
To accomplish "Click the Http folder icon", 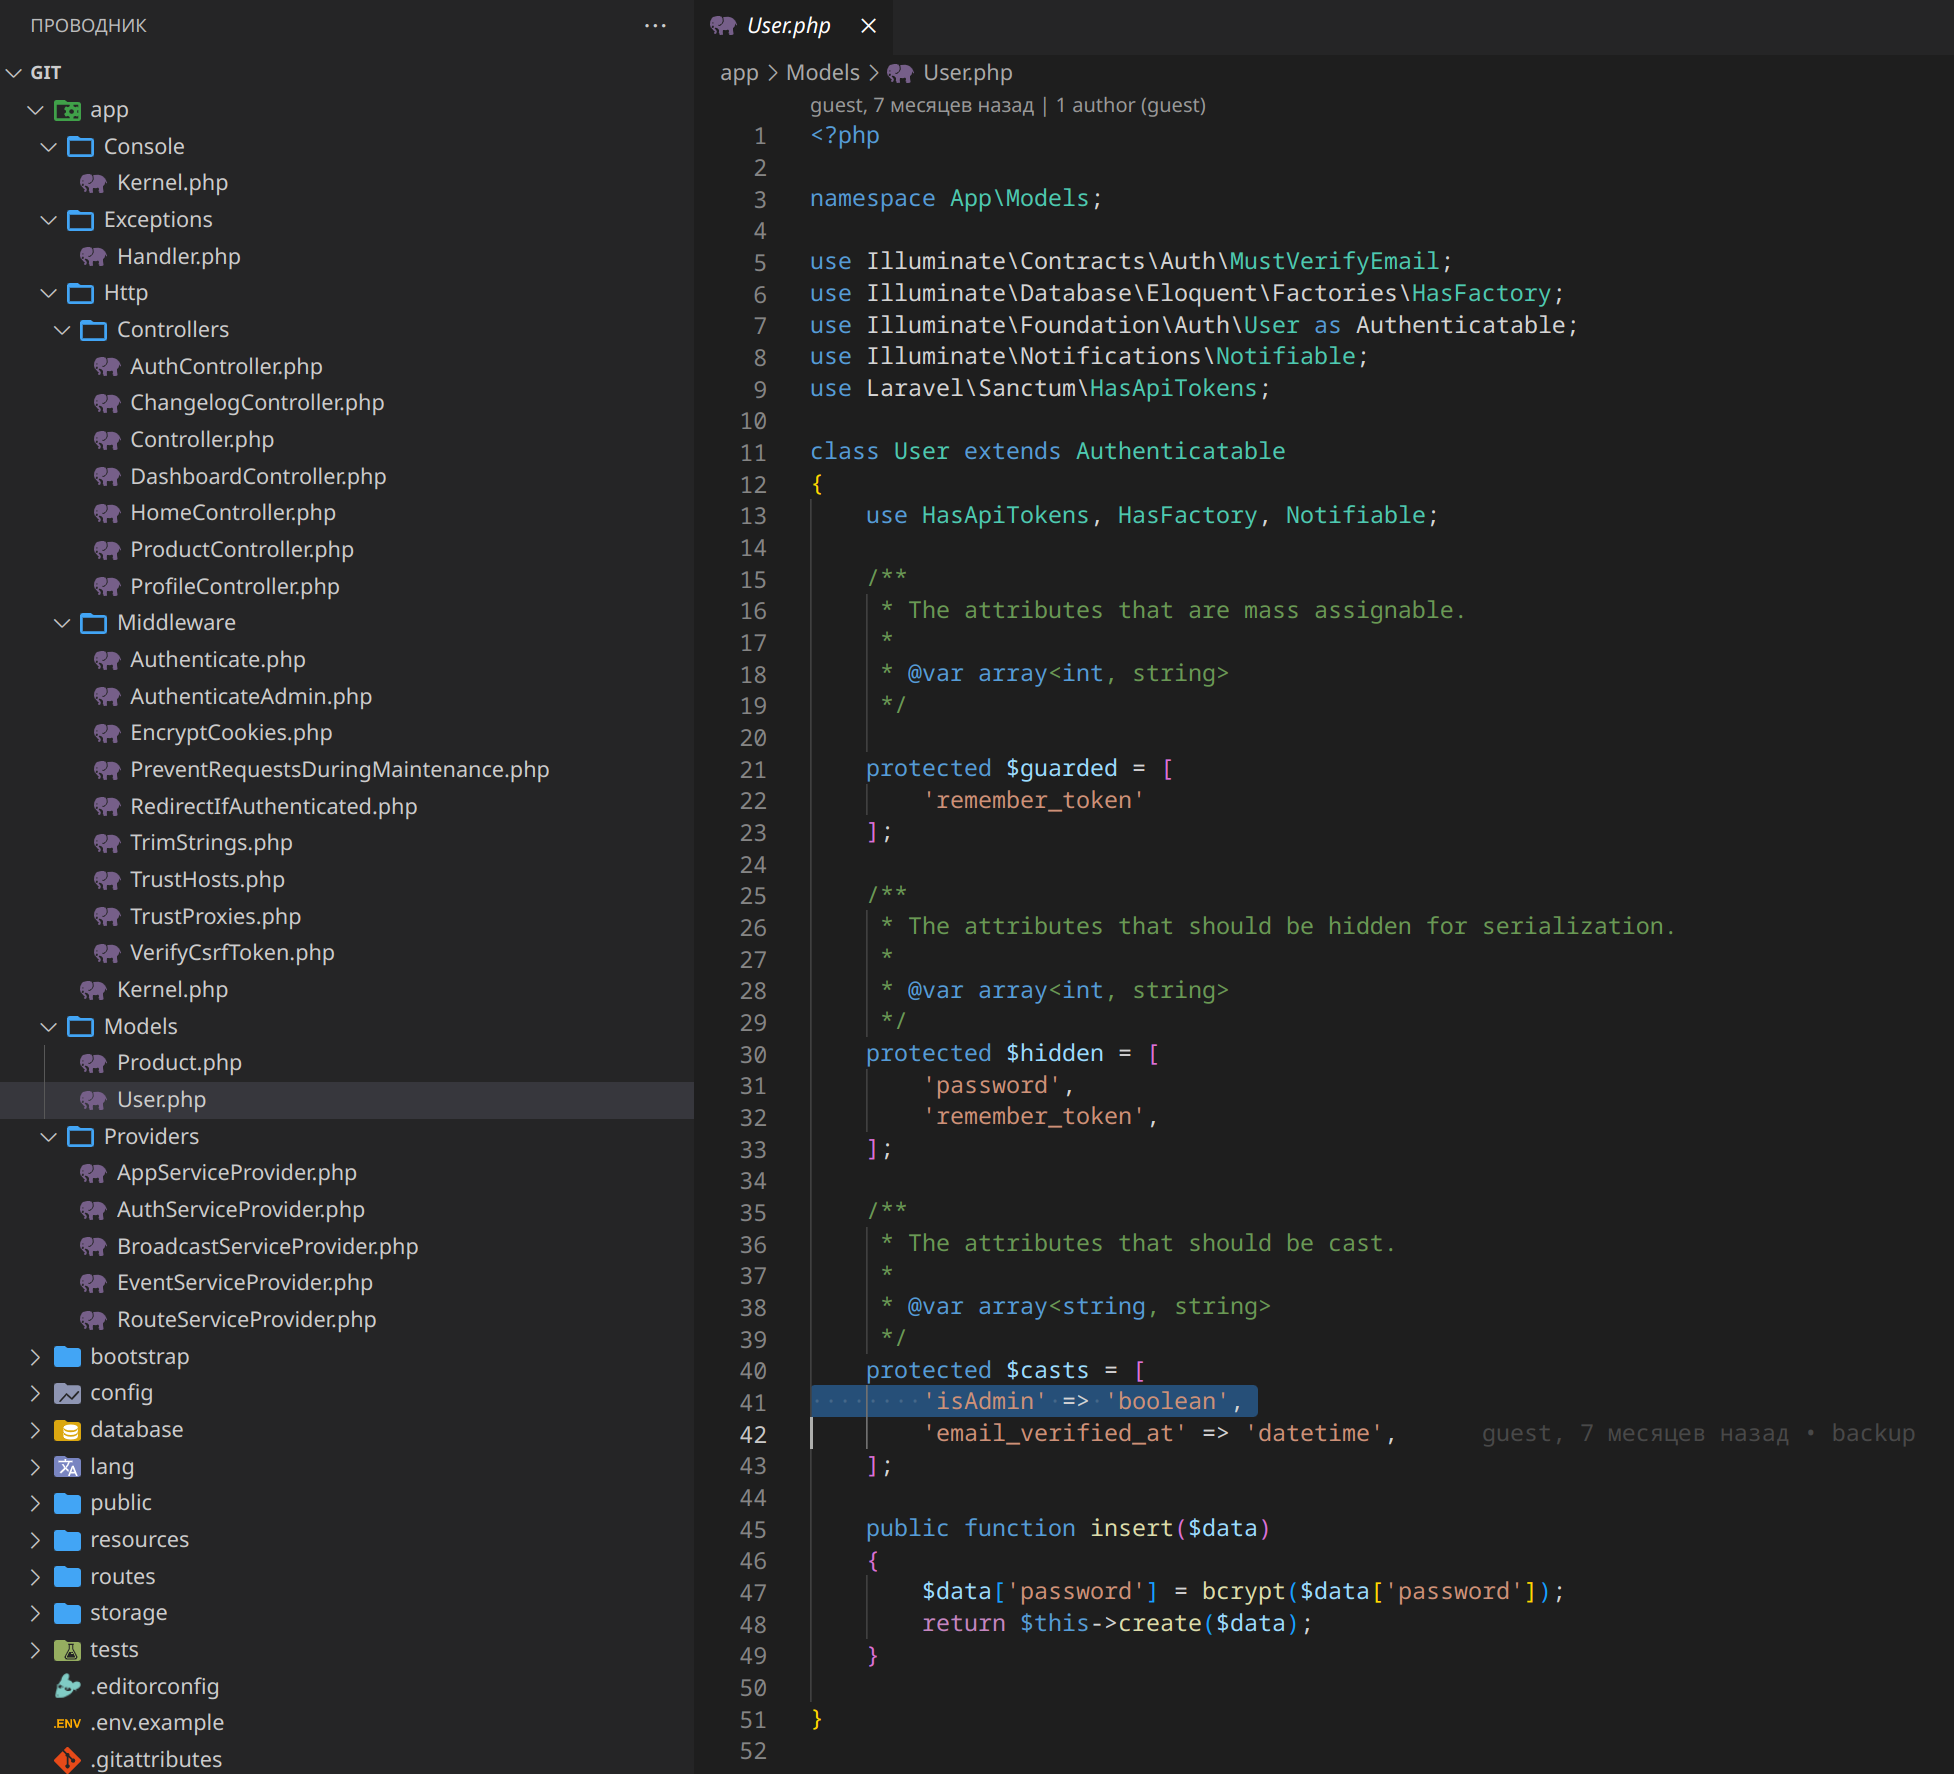I will pos(80,293).
